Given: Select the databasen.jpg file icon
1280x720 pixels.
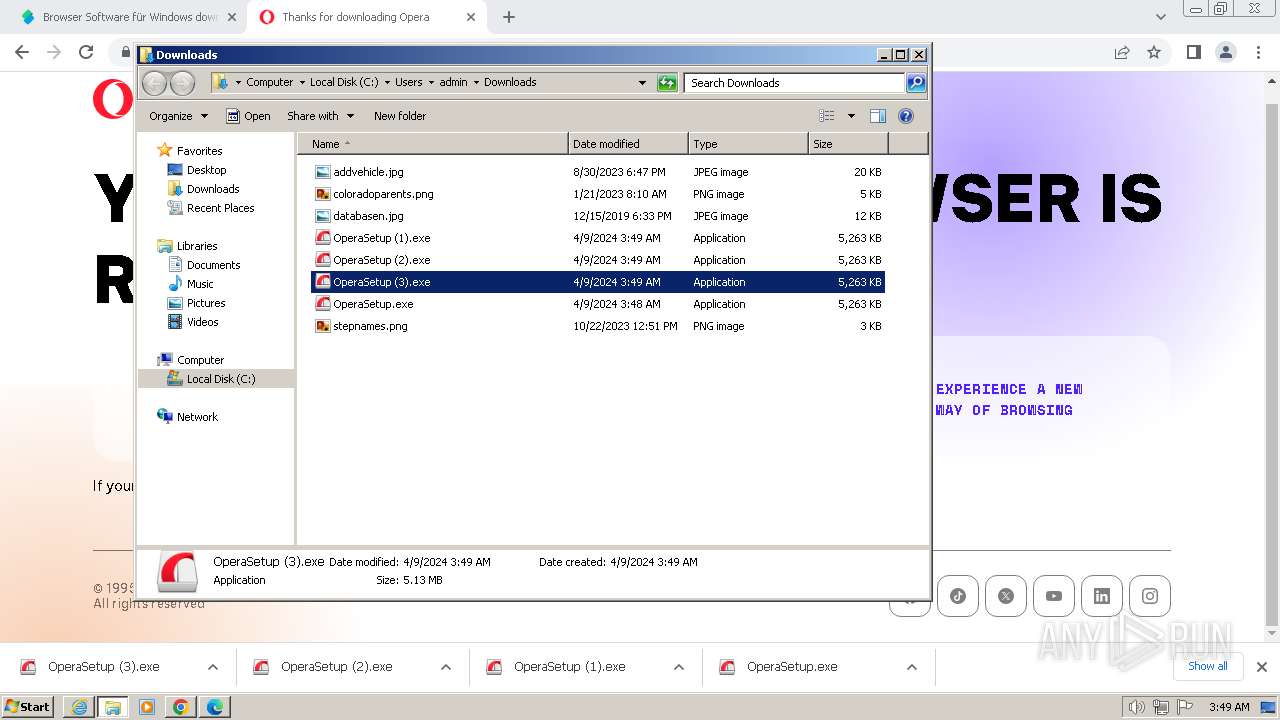Looking at the screenshot, I should pos(322,216).
